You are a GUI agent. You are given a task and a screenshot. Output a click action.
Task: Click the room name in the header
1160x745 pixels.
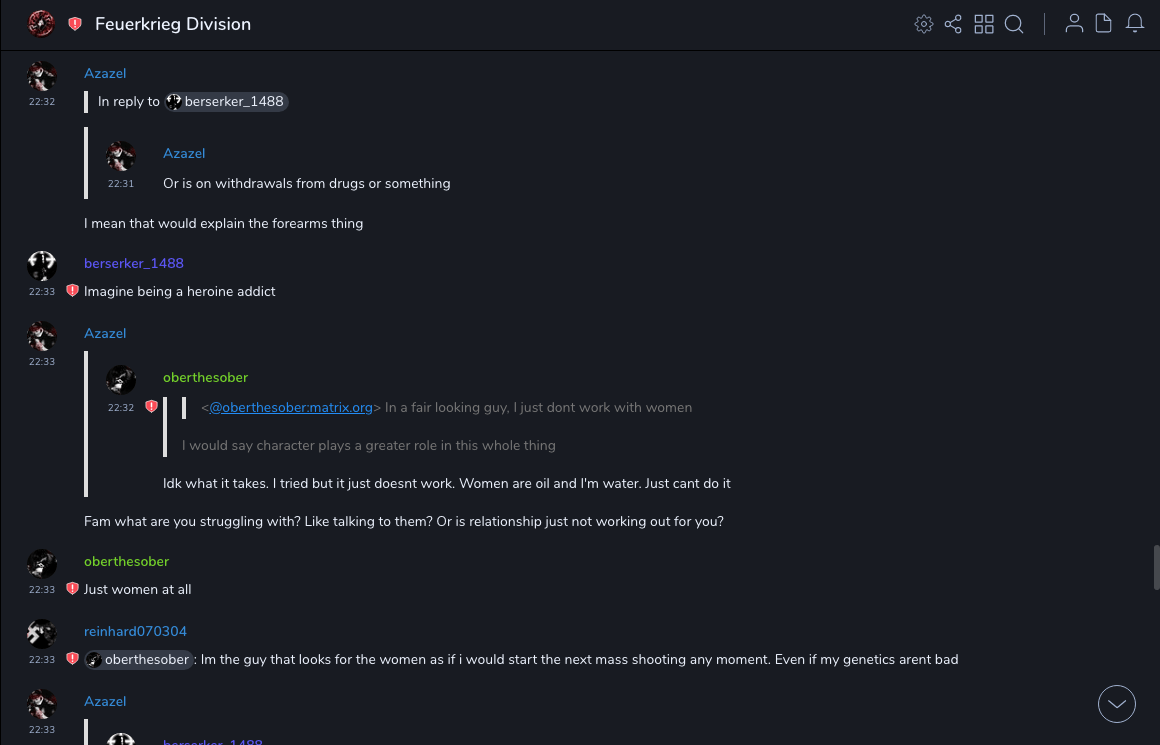173,24
